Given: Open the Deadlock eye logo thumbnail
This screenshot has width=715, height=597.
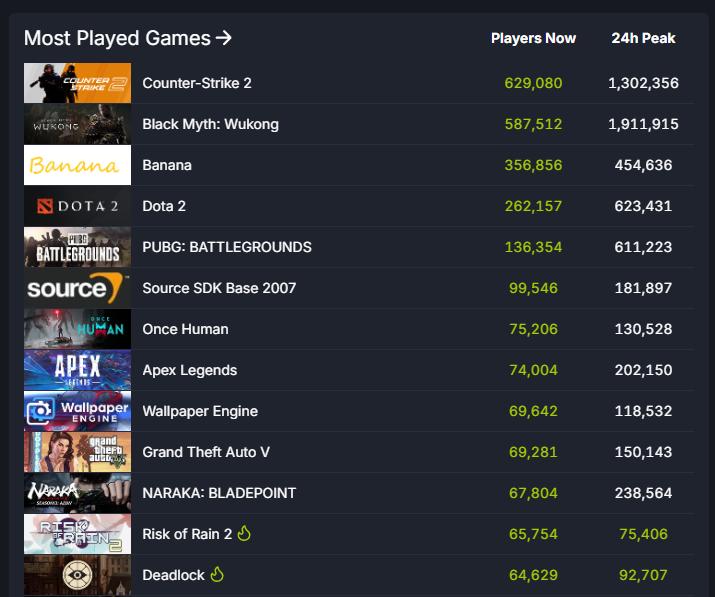Looking at the screenshot, I should click(x=78, y=576).
